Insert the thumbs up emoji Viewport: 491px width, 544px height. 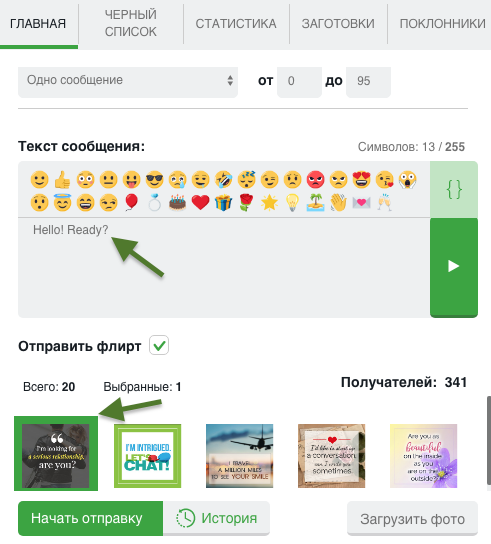62,180
